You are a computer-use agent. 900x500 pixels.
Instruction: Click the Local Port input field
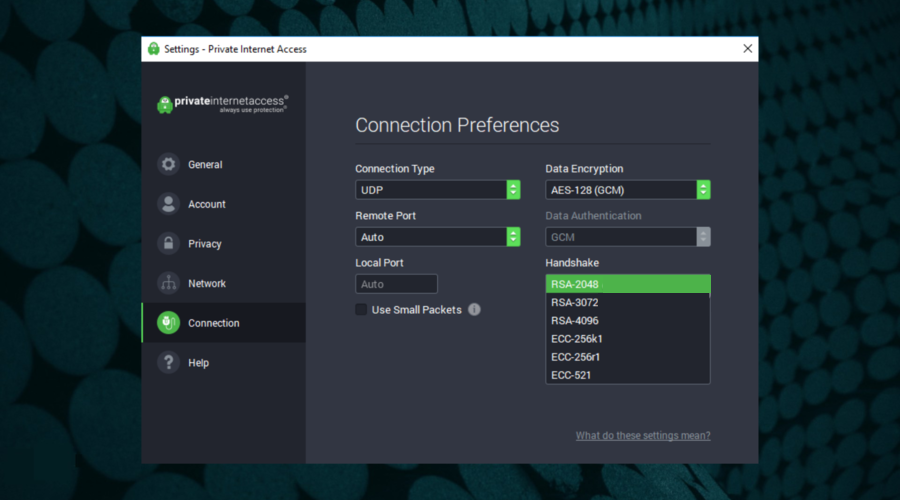point(396,284)
